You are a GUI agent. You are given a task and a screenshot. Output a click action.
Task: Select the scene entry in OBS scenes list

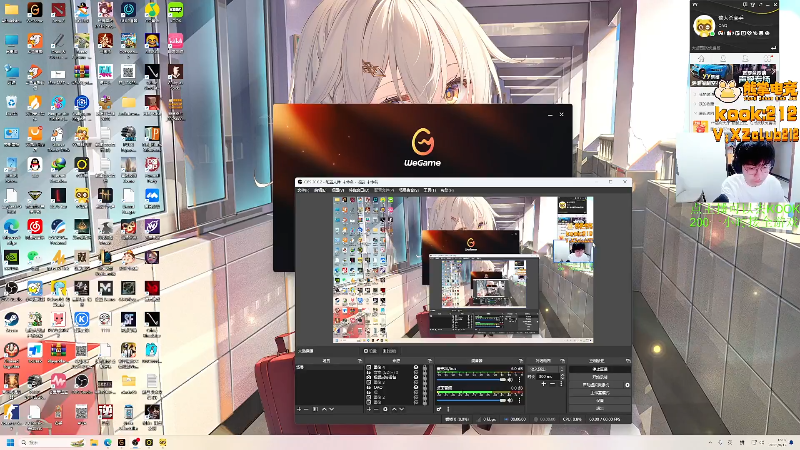click(x=329, y=367)
